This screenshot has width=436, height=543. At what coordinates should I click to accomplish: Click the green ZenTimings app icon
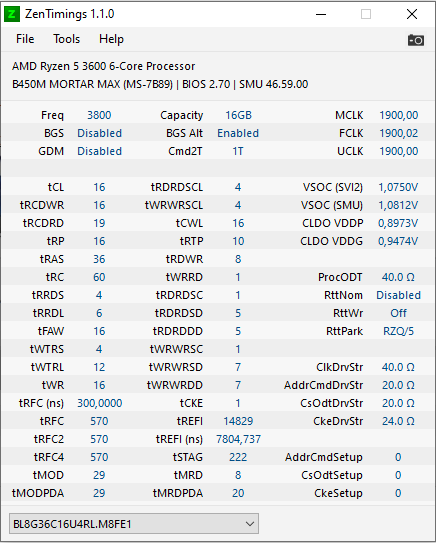[12, 14]
